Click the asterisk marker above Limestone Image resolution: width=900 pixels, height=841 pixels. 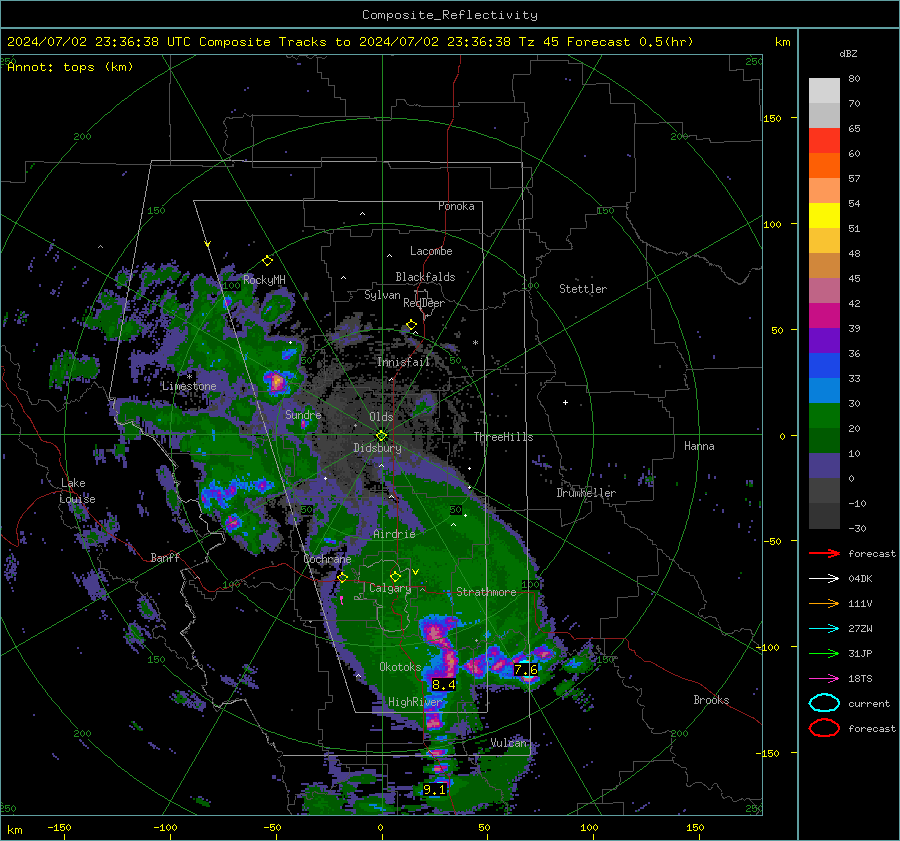[189, 377]
